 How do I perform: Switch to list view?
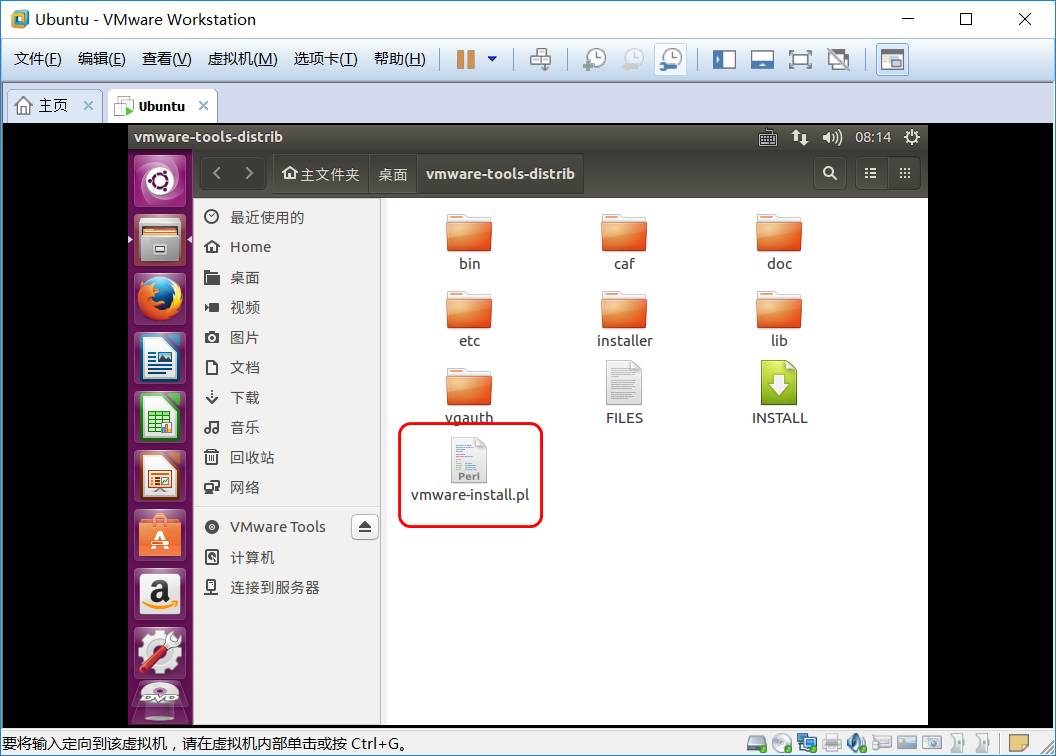tap(871, 174)
